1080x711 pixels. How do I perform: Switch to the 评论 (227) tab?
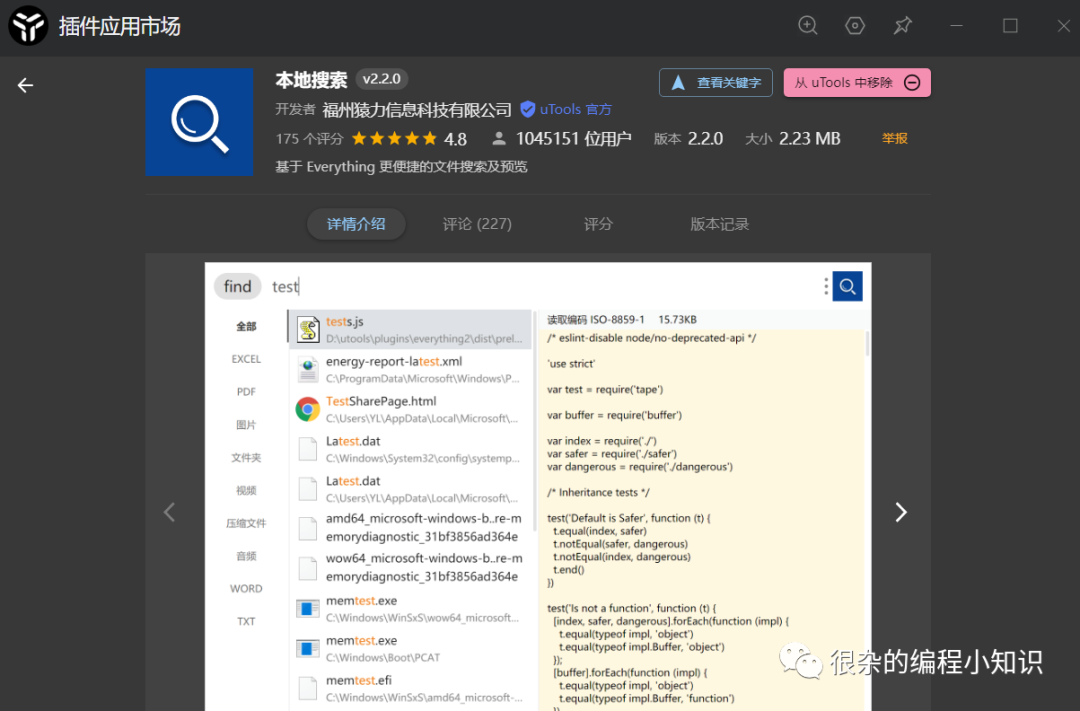pyautogui.click(x=477, y=224)
